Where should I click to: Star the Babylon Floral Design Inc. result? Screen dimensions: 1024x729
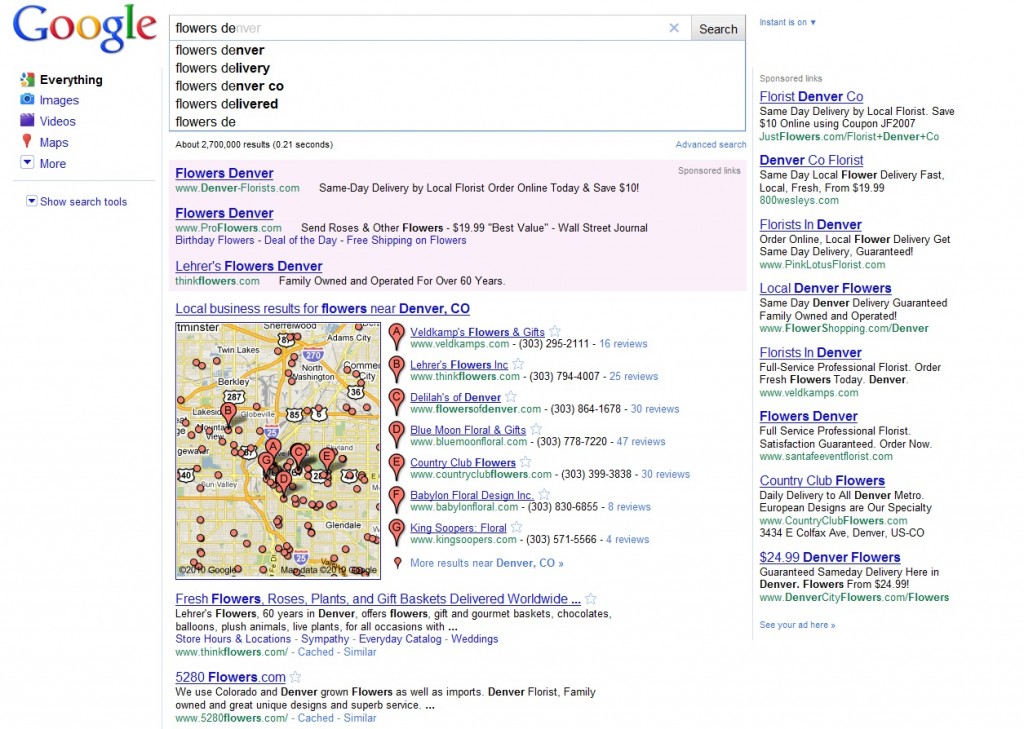(x=543, y=494)
